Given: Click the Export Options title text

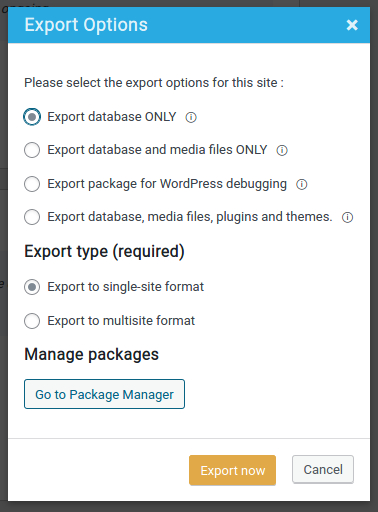Looking at the screenshot, I should [x=86, y=25].
